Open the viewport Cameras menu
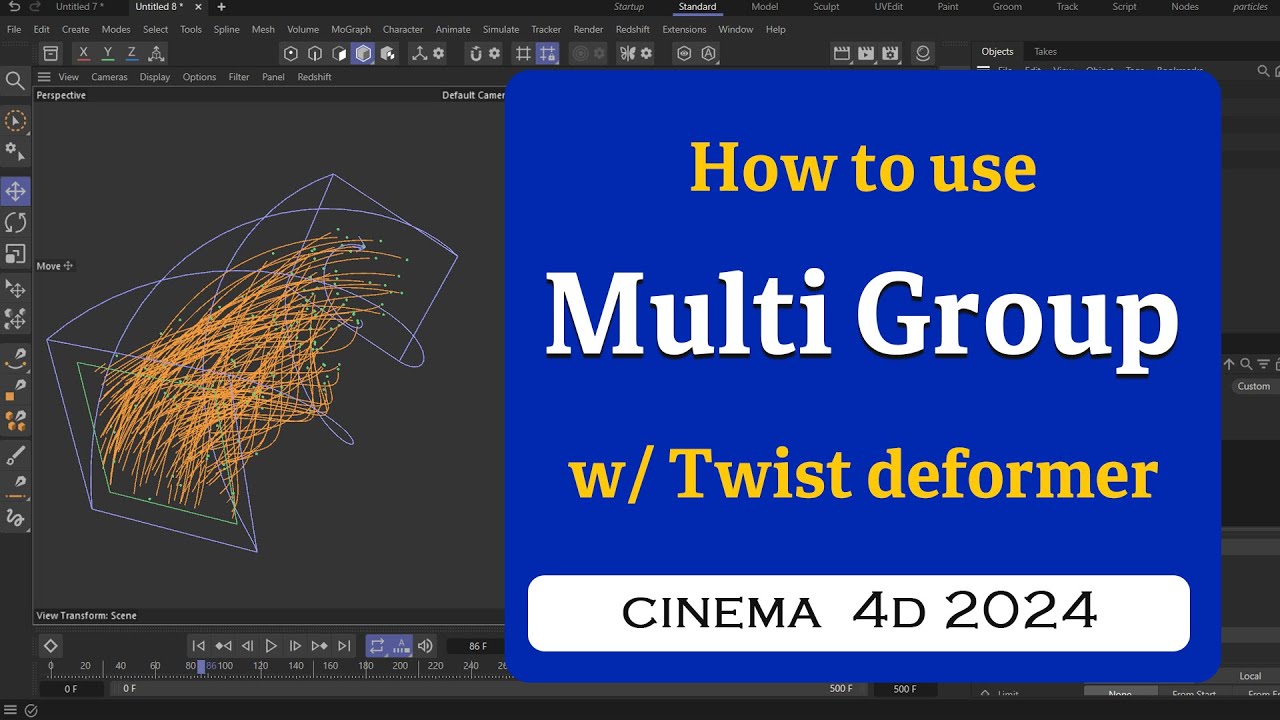 coord(109,77)
